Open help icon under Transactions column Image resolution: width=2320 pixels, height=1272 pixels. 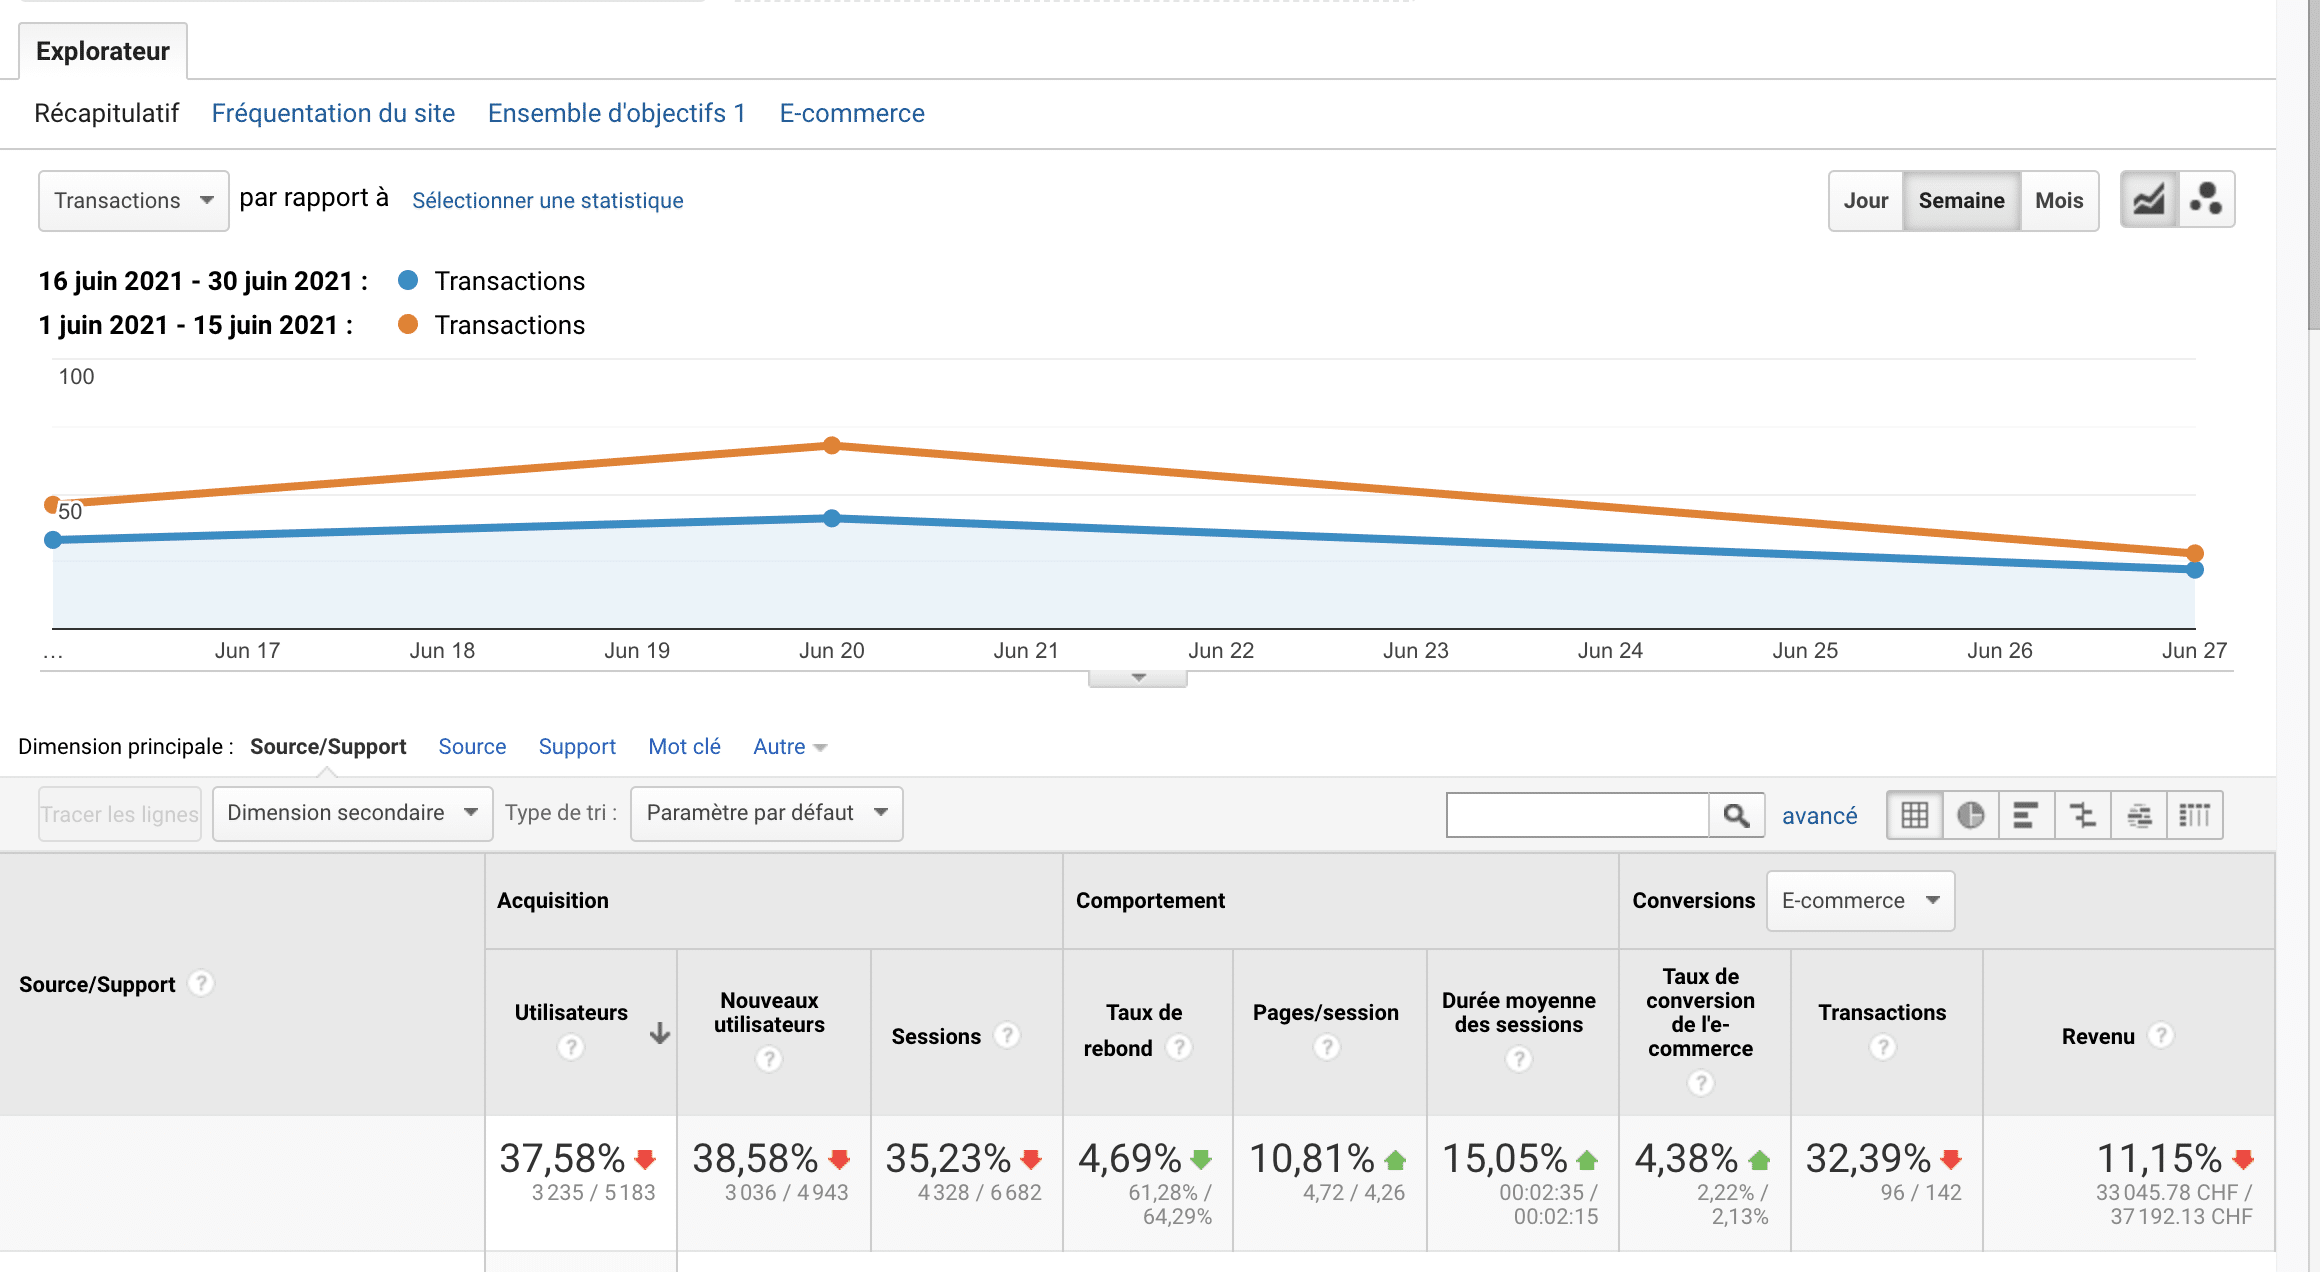click(1882, 1047)
